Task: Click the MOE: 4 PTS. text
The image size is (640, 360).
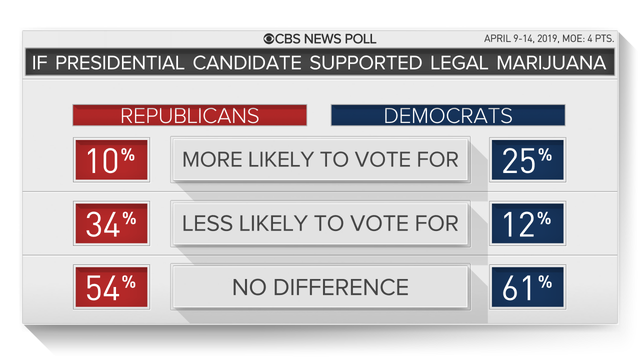Action: click(588, 38)
